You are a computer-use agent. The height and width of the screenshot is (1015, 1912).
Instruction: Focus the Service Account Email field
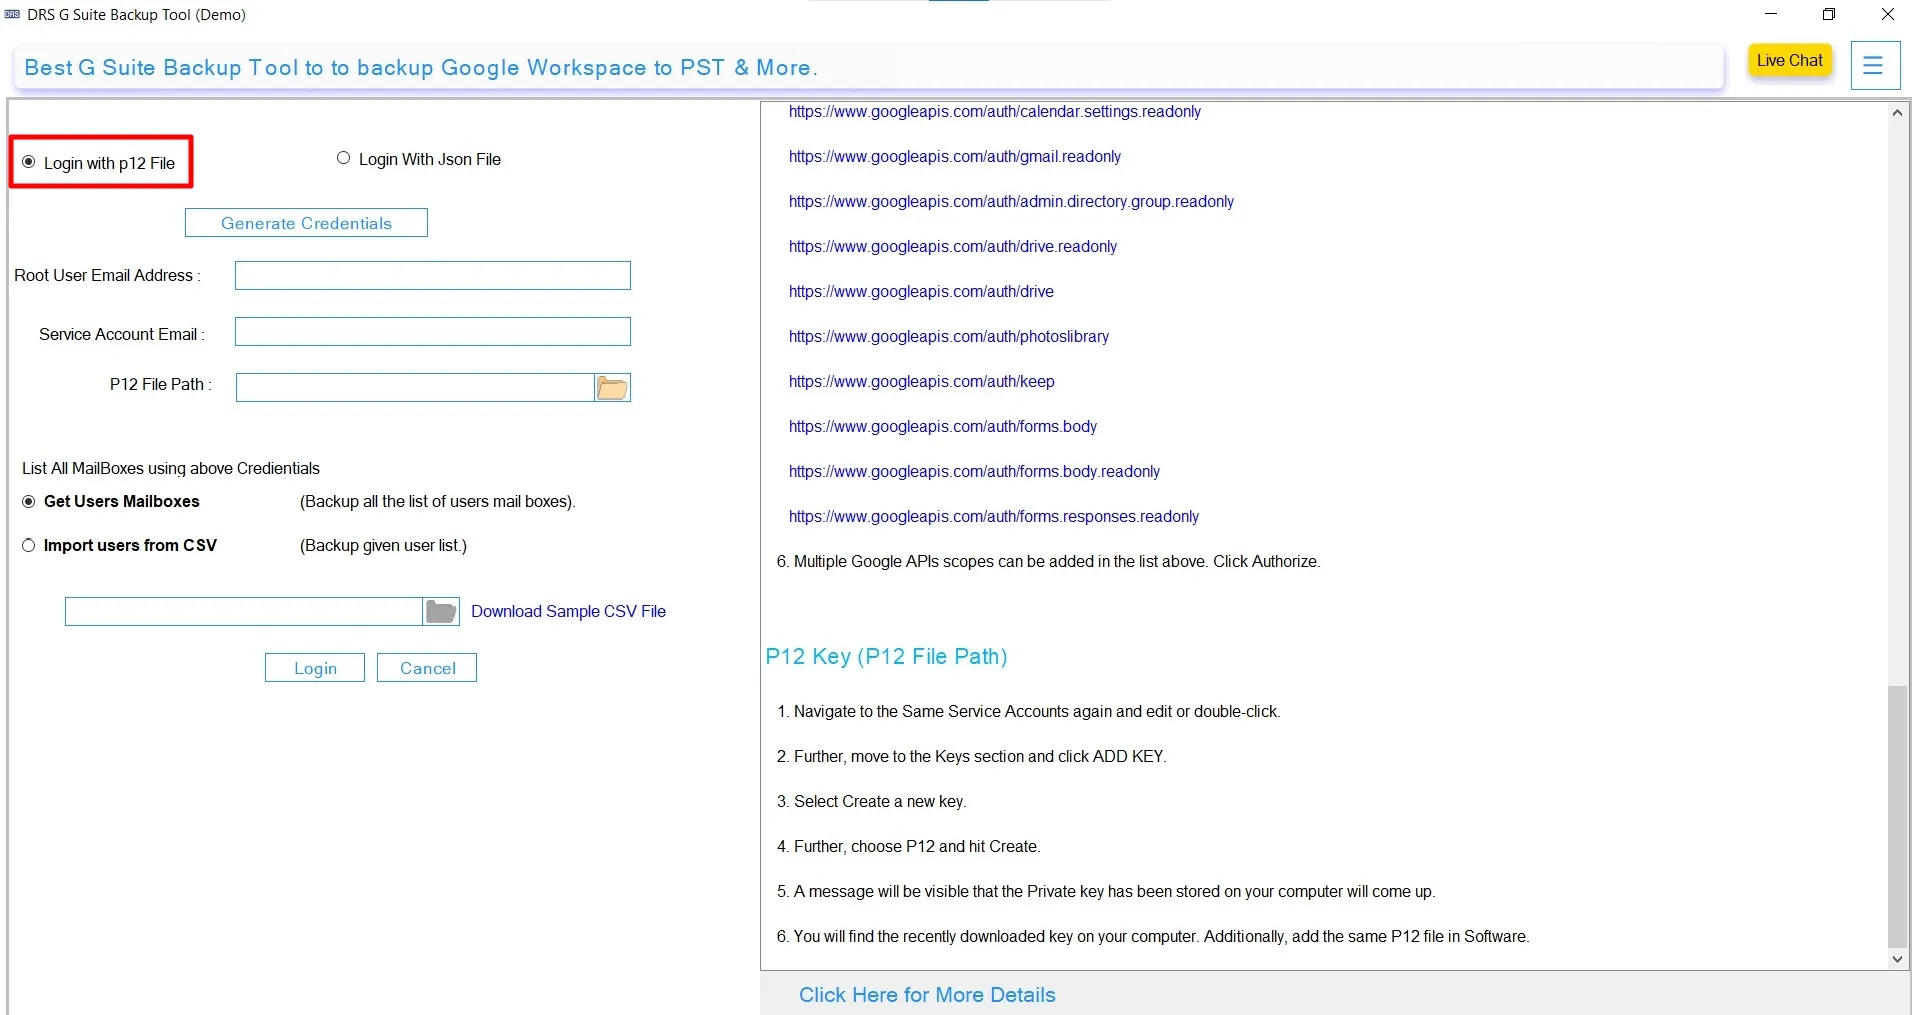[433, 332]
